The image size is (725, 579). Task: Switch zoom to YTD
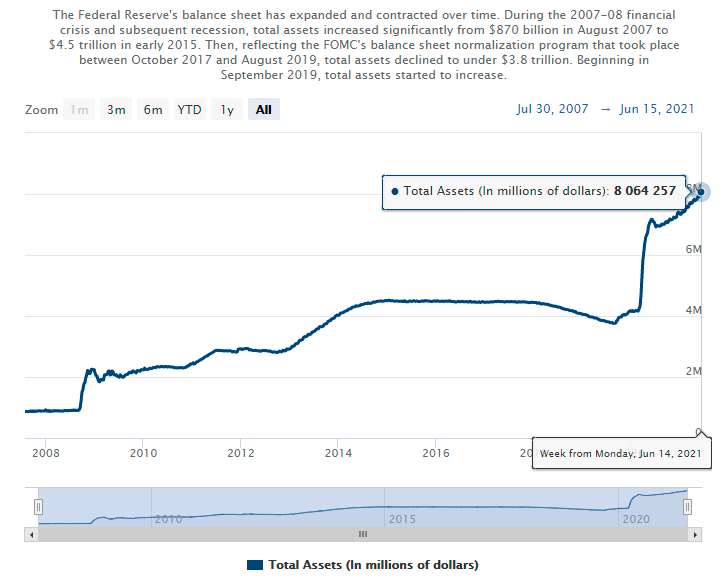pyautogui.click(x=189, y=110)
